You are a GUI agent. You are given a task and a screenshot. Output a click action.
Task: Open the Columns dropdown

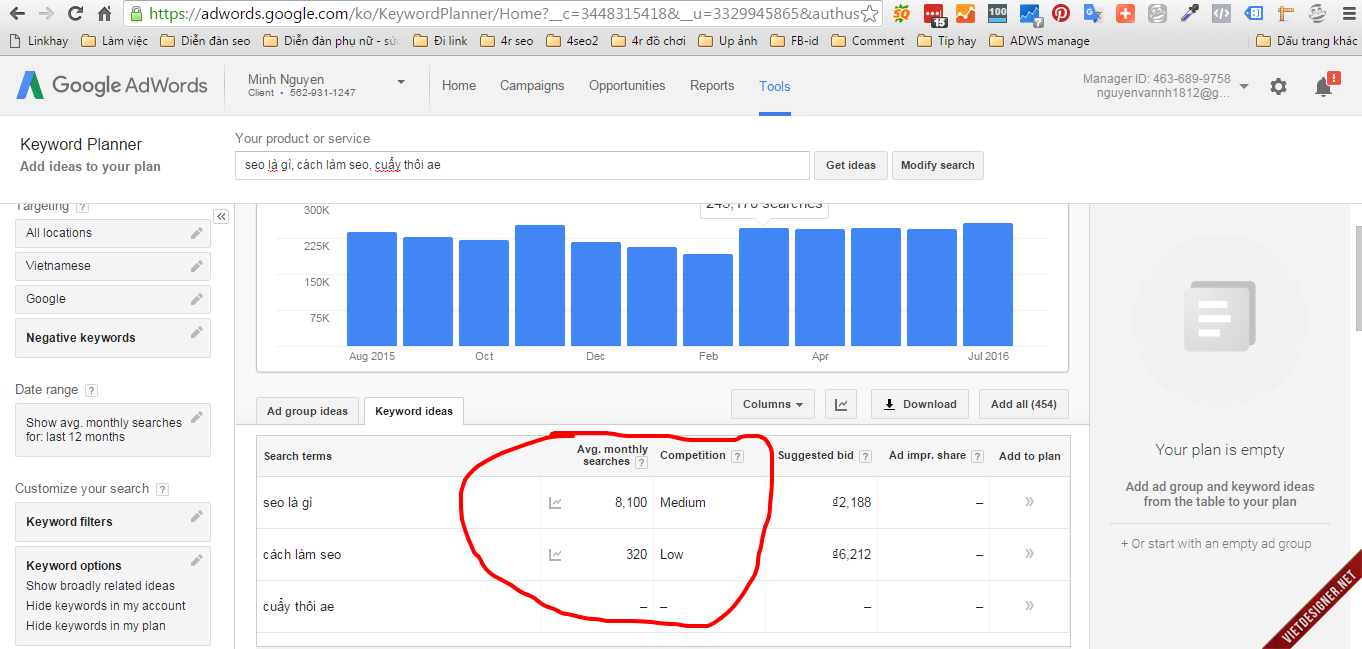point(773,404)
